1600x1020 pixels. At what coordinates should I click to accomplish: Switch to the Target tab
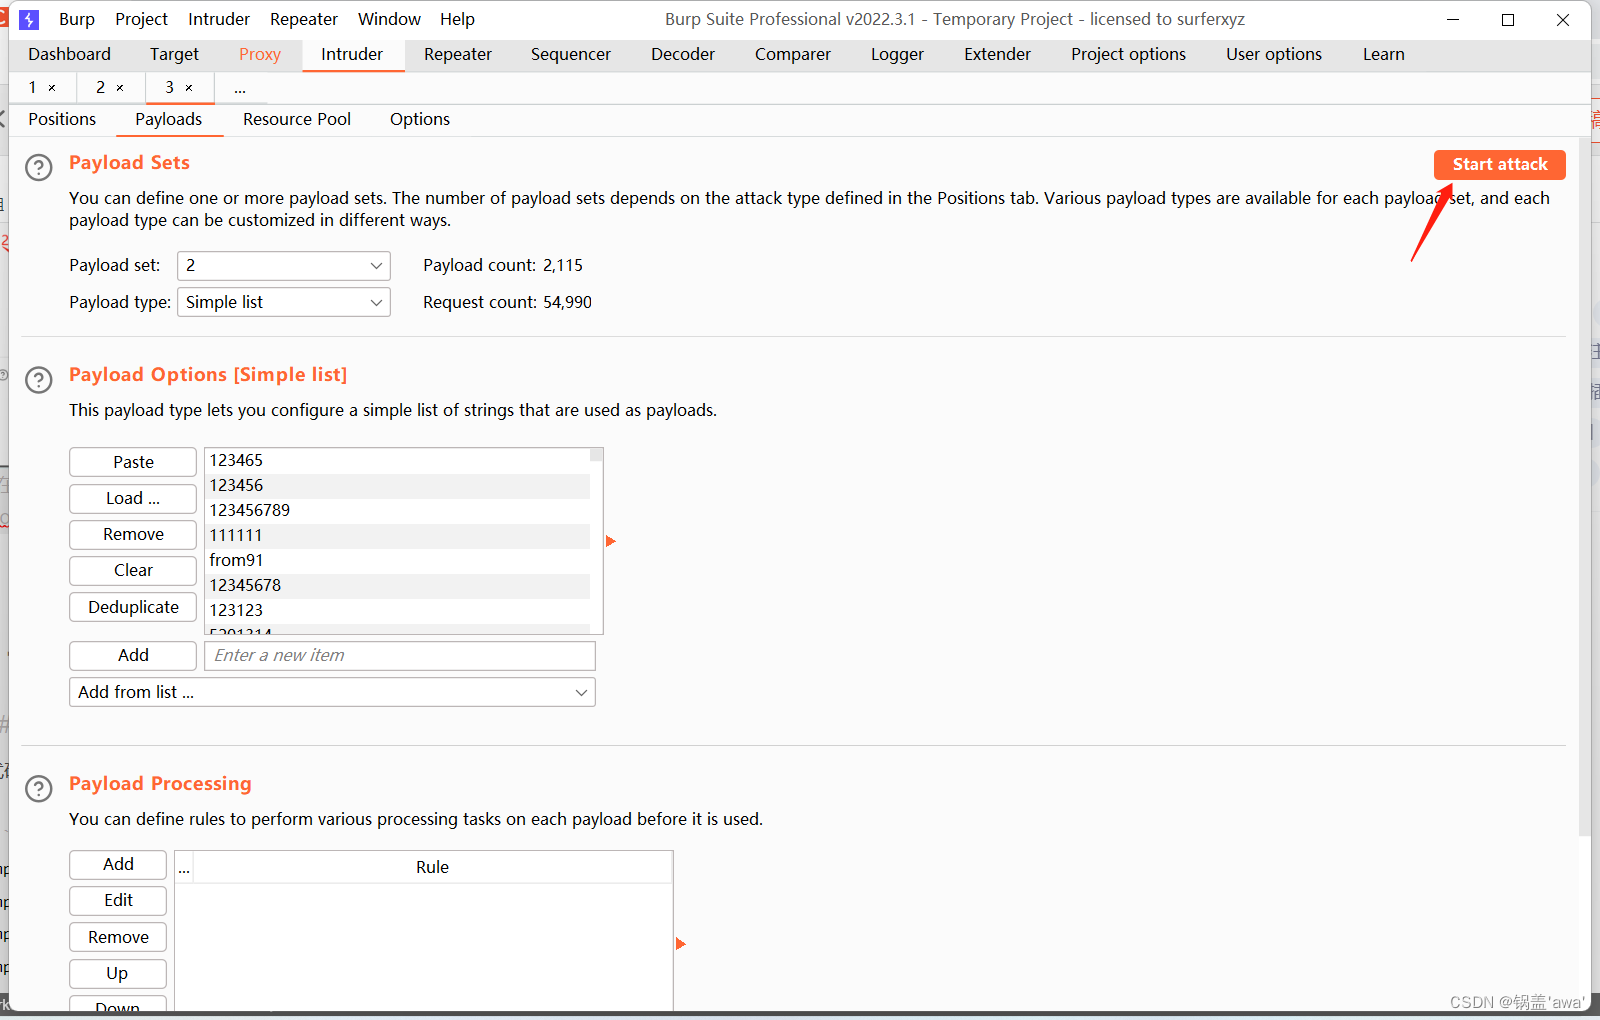pos(174,54)
